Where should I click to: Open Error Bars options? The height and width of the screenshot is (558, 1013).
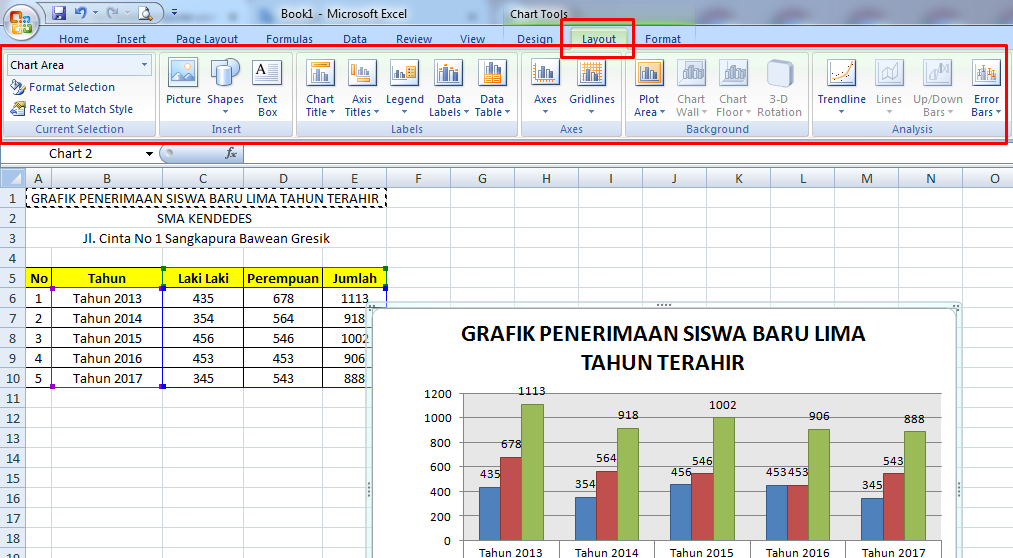[x=986, y=87]
